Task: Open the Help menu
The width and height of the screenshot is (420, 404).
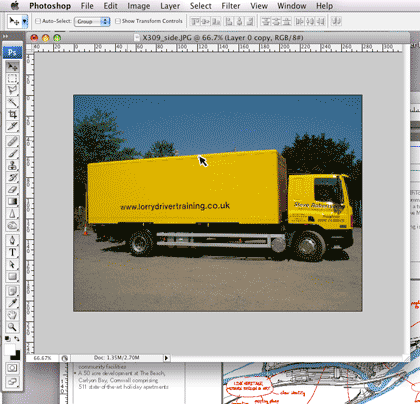Action: pos(325,6)
